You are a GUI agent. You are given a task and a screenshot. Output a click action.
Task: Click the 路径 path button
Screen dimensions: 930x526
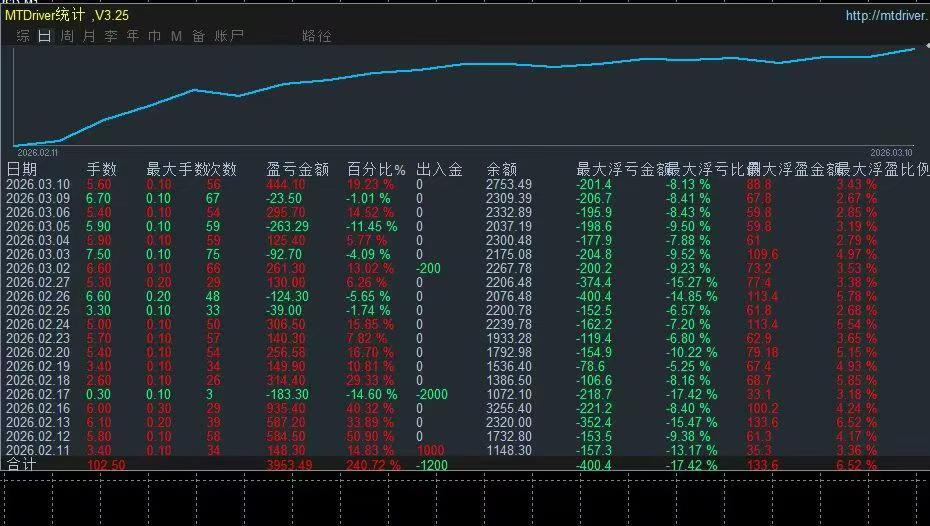click(x=317, y=36)
